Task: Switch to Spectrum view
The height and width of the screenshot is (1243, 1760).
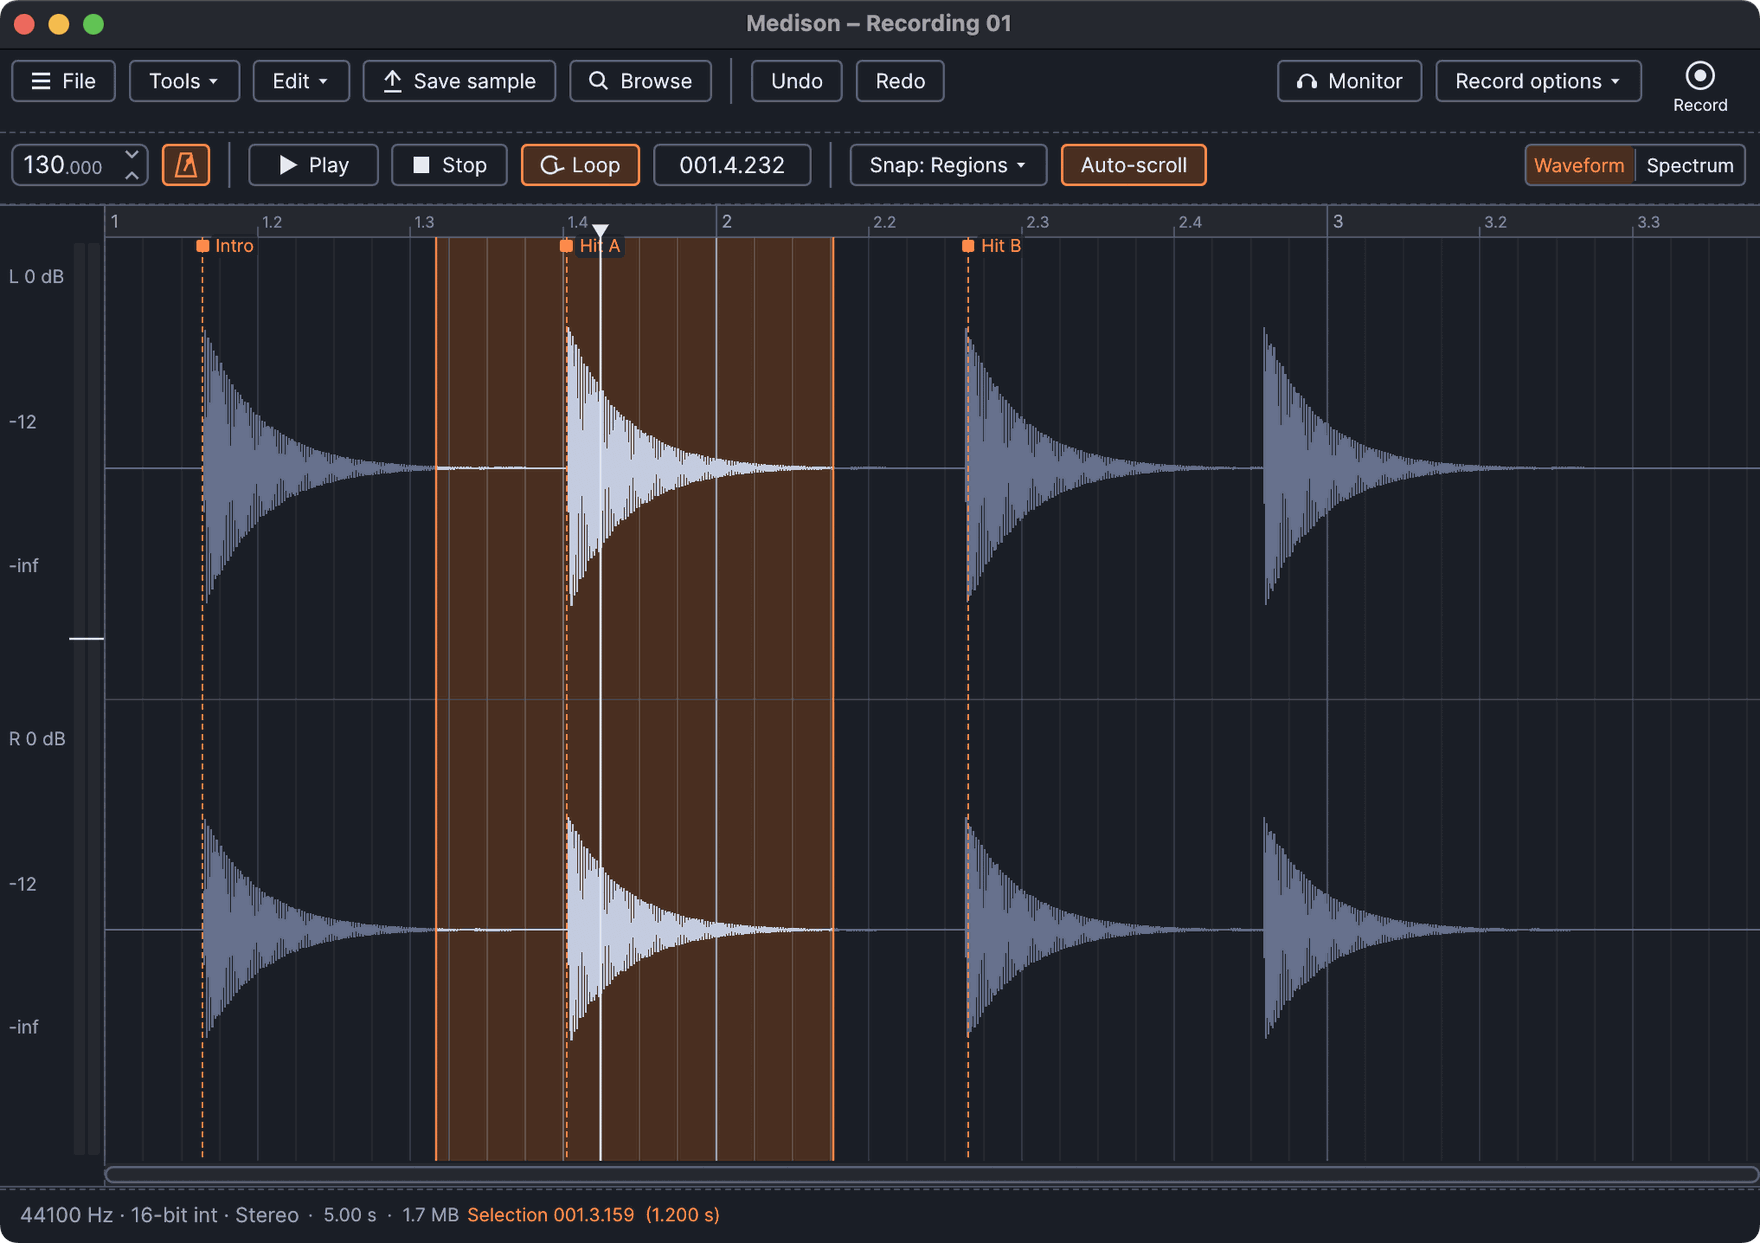Action: tap(1690, 165)
